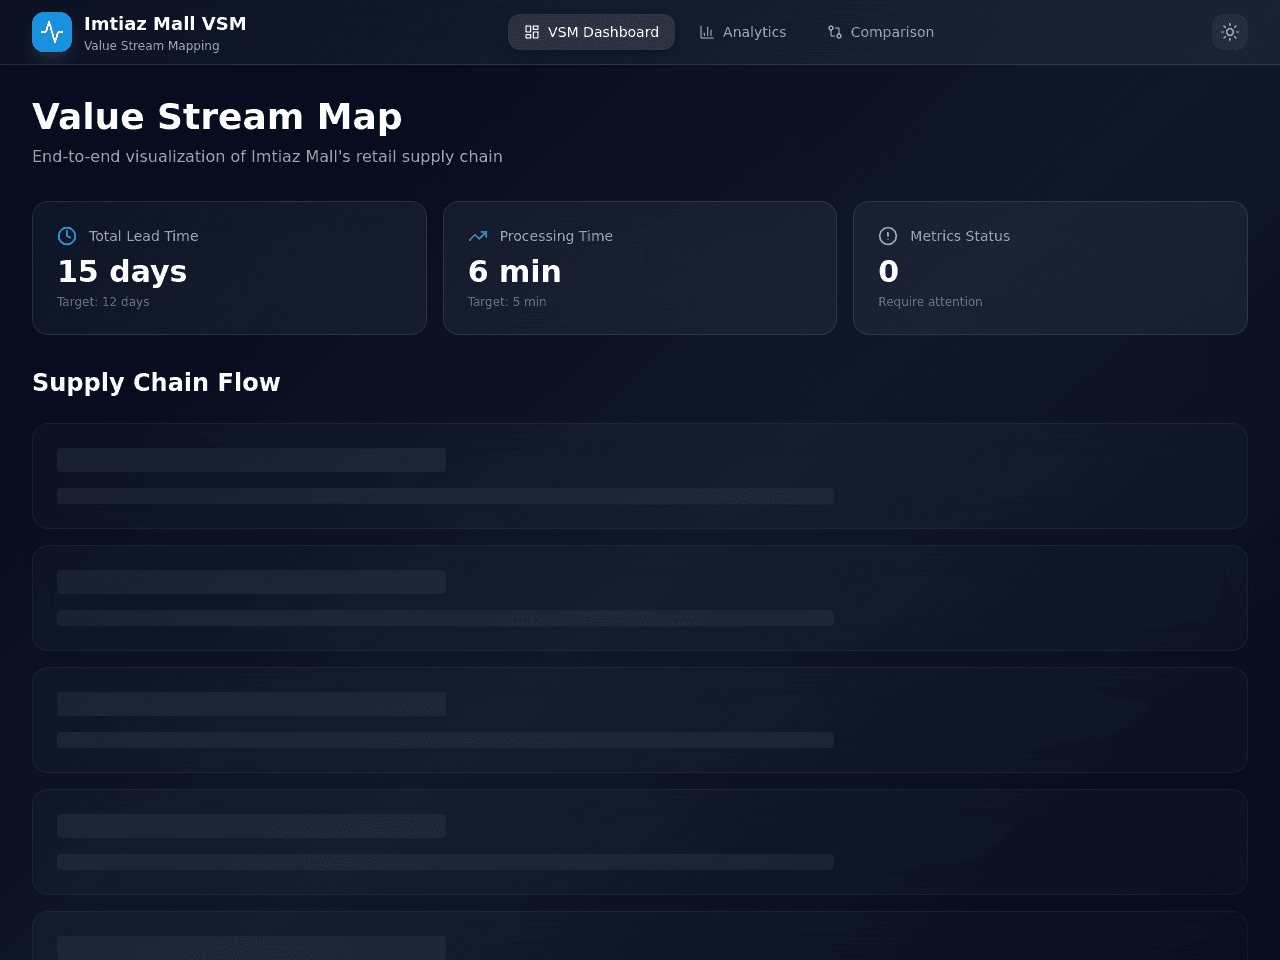Click the trending-up icon on Processing Time
The width and height of the screenshot is (1280, 960).
pos(478,236)
